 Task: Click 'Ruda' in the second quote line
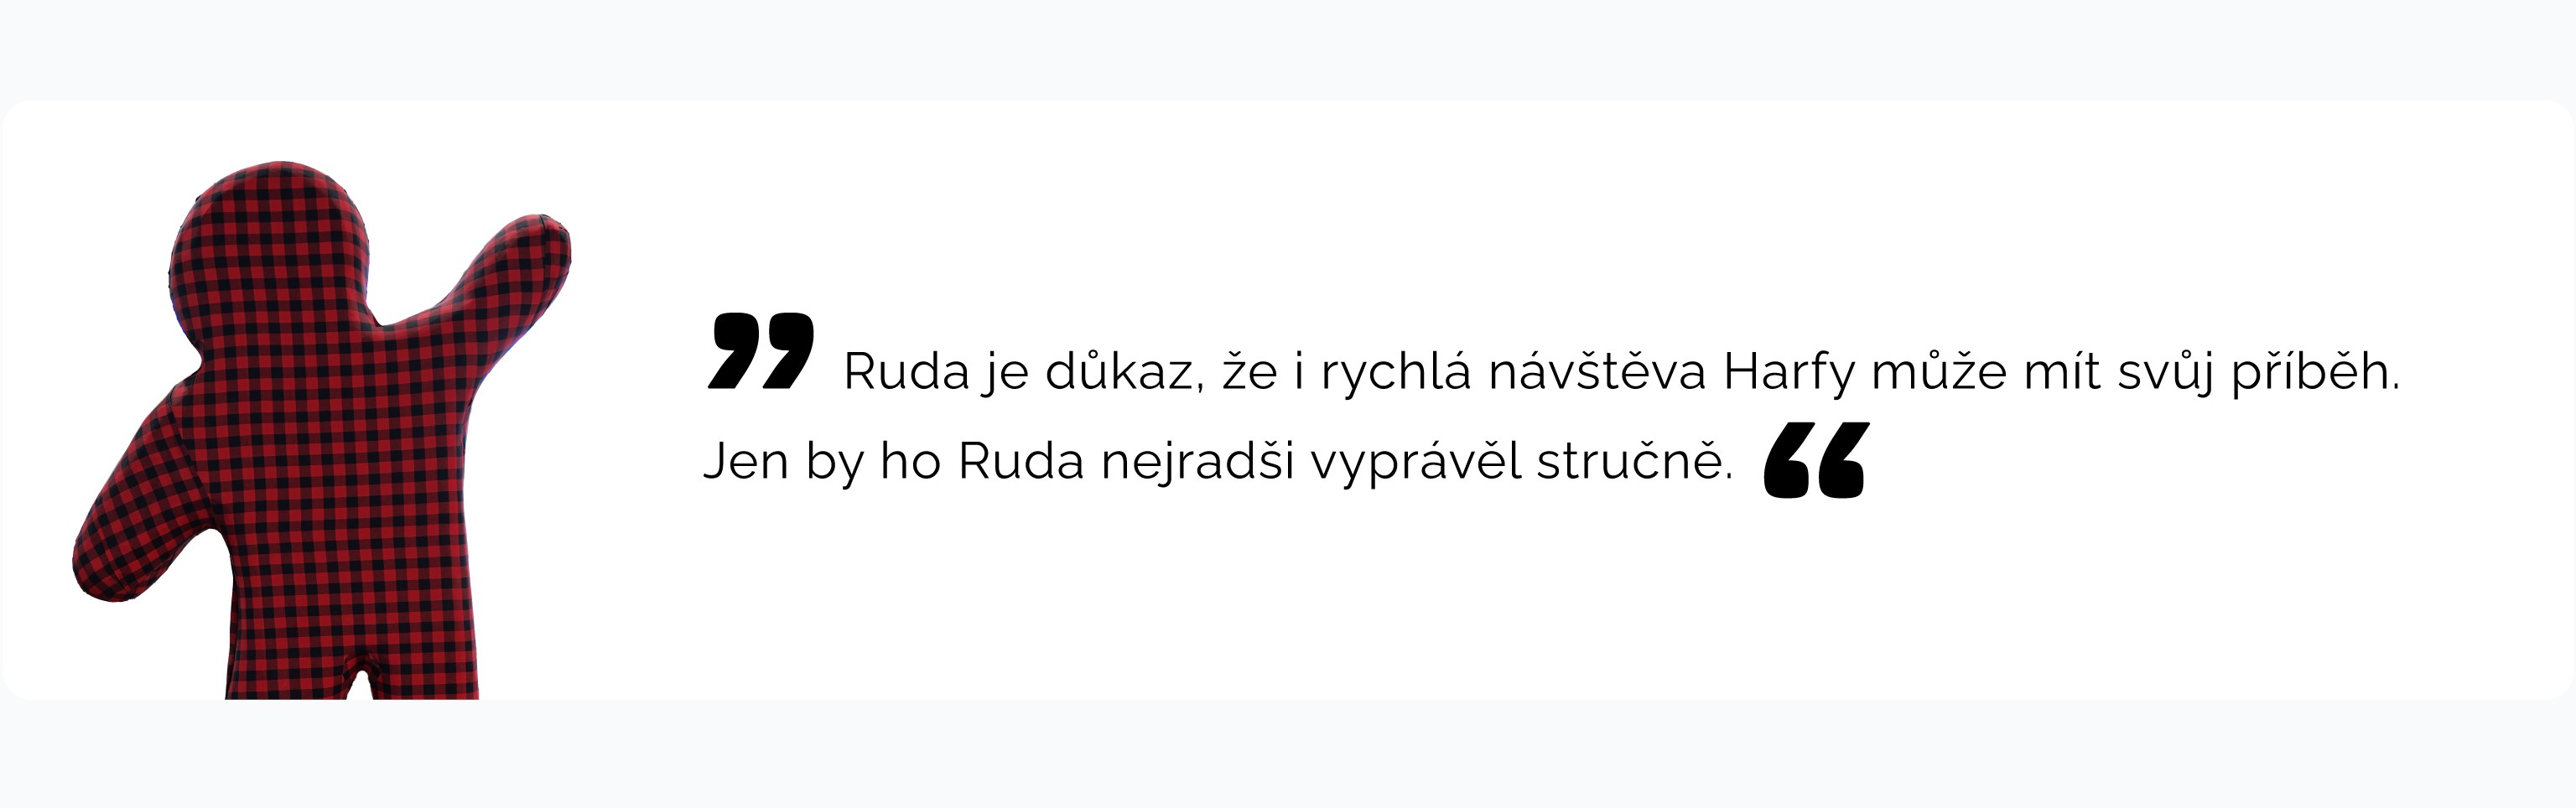[1021, 462]
